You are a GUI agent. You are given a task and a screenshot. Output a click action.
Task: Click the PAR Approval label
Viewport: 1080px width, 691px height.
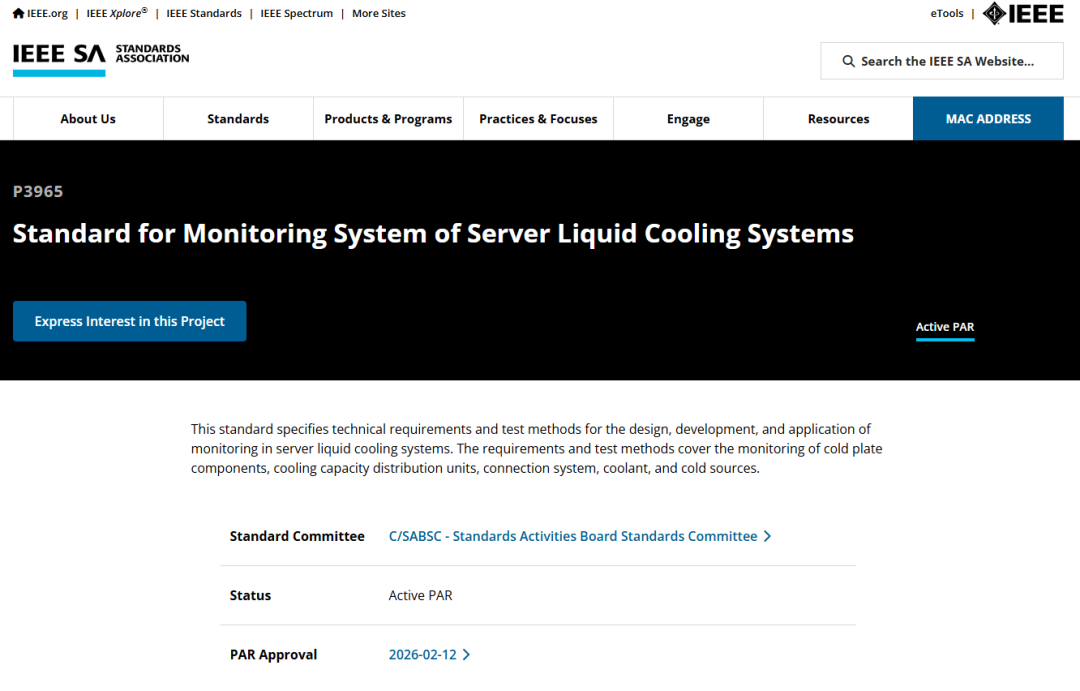tap(273, 654)
